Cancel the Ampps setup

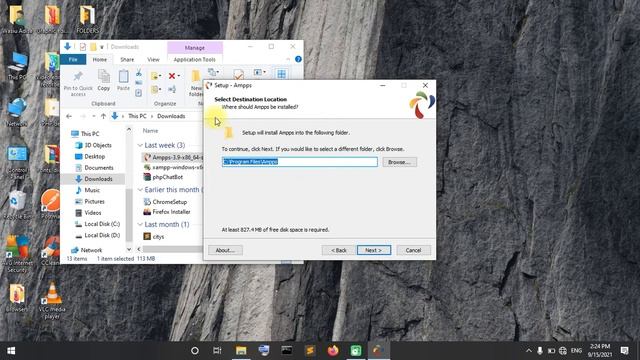click(x=413, y=250)
